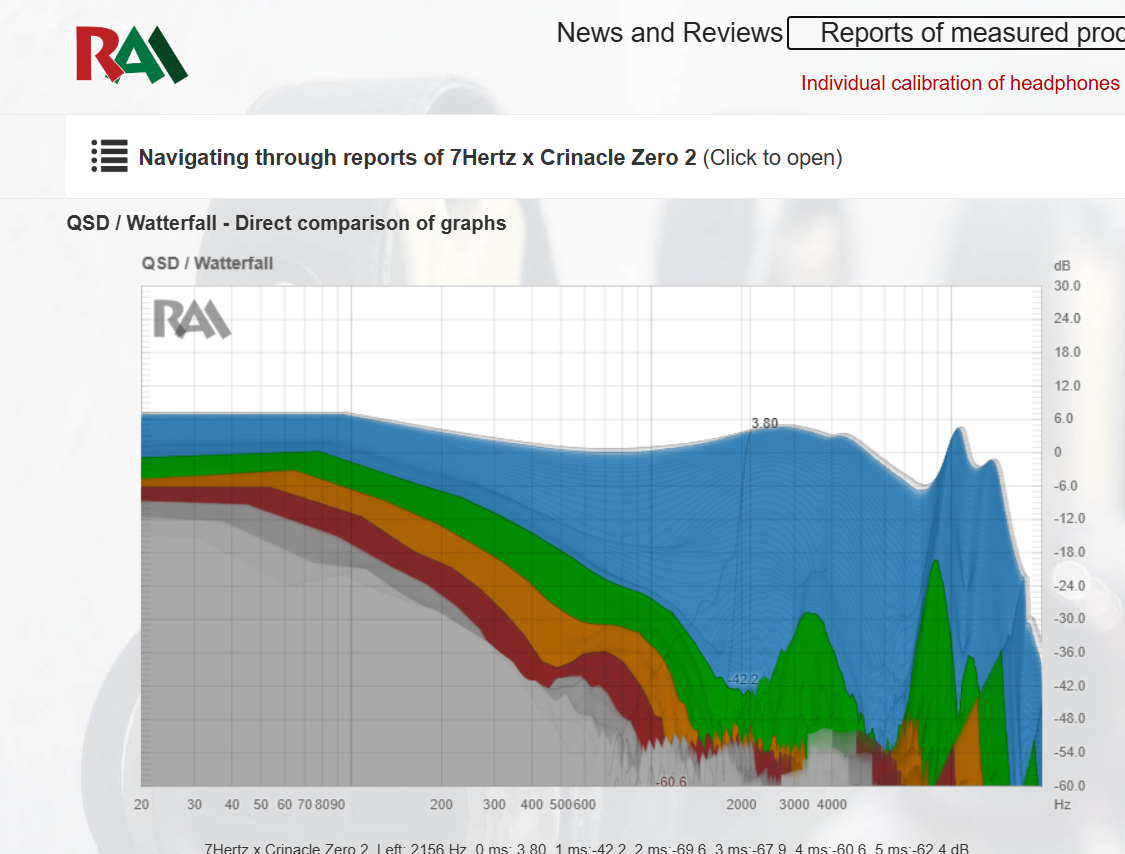This screenshot has height=854, width=1125.
Task: Open Reports of measured products menu
Action: 956,33
